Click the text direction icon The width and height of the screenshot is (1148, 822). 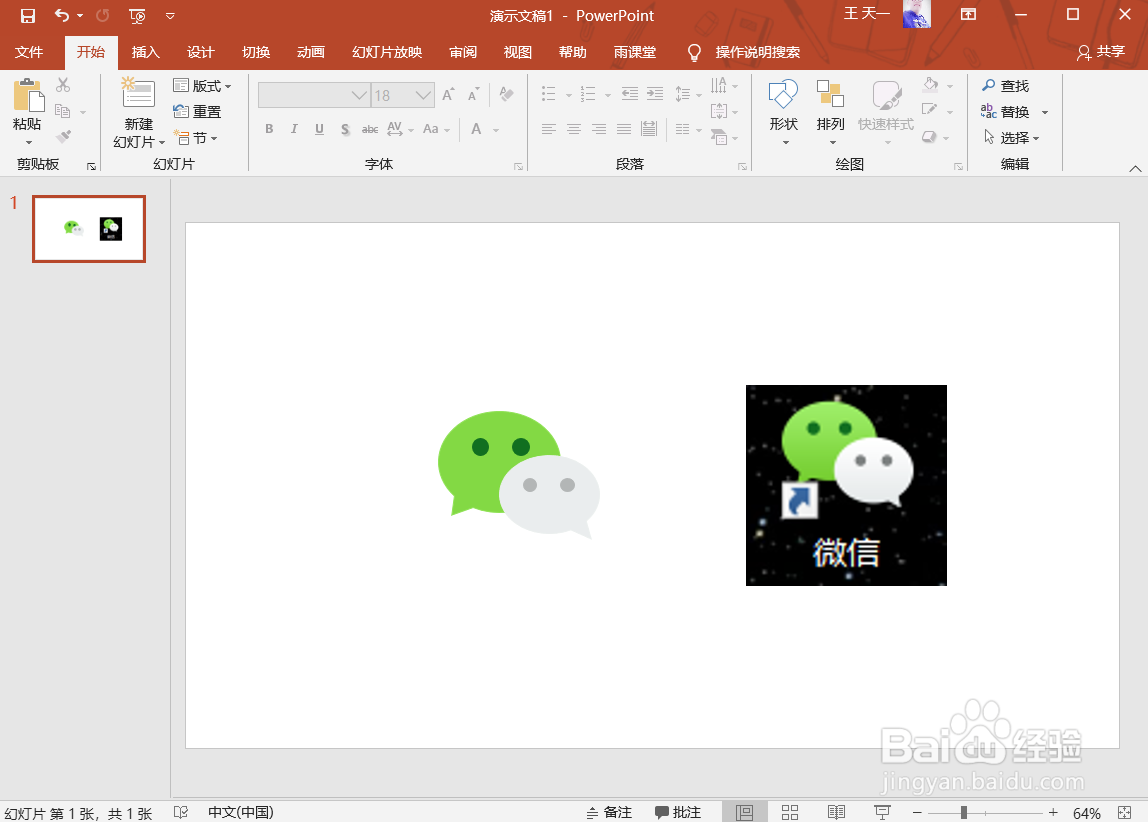tap(719, 85)
